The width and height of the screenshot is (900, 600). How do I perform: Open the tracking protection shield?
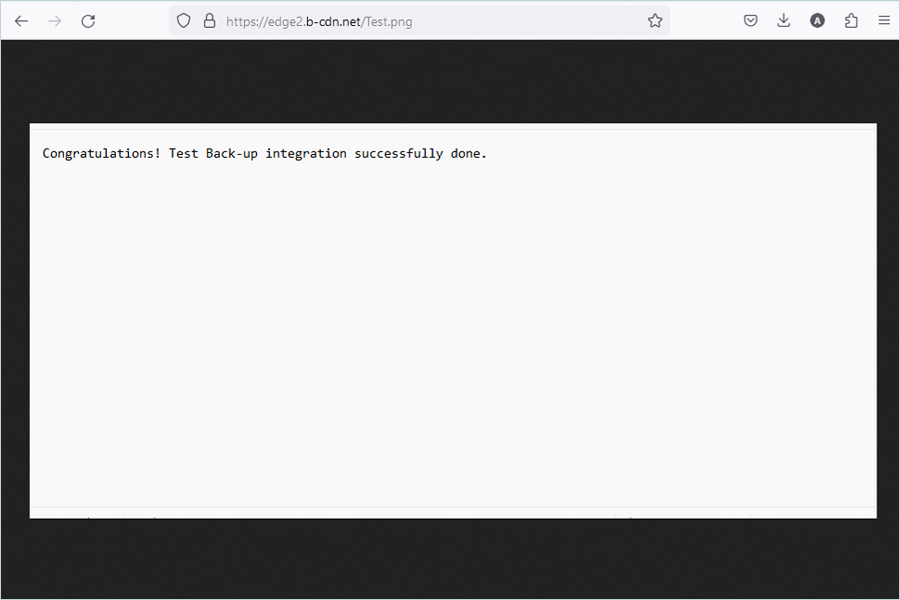pyautogui.click(x=183, y=21)
